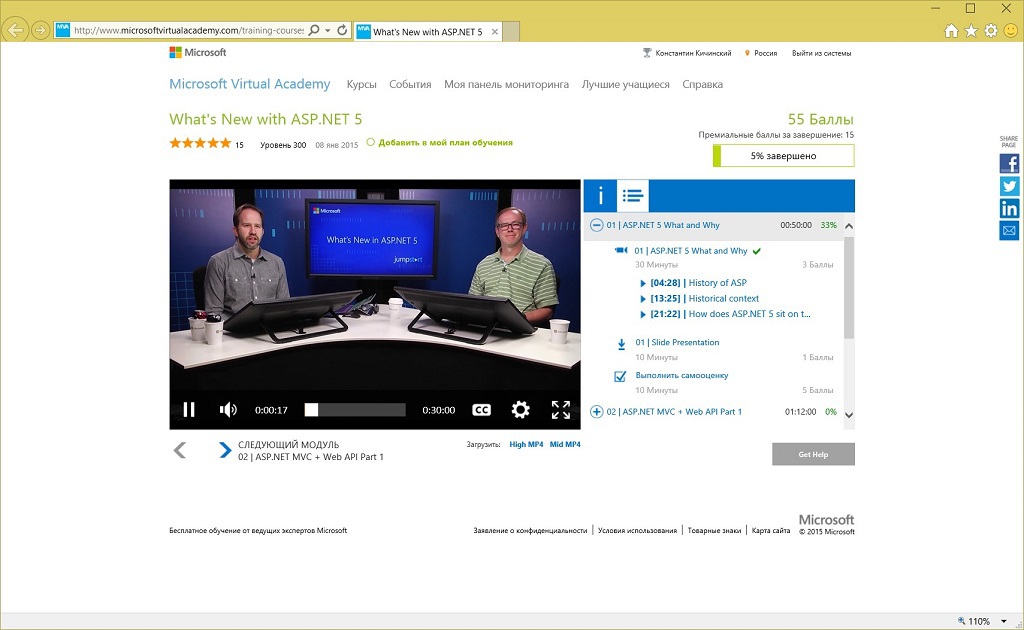Open Условия использования footer link
1024x630 pixels.
(x=637, y=531)
